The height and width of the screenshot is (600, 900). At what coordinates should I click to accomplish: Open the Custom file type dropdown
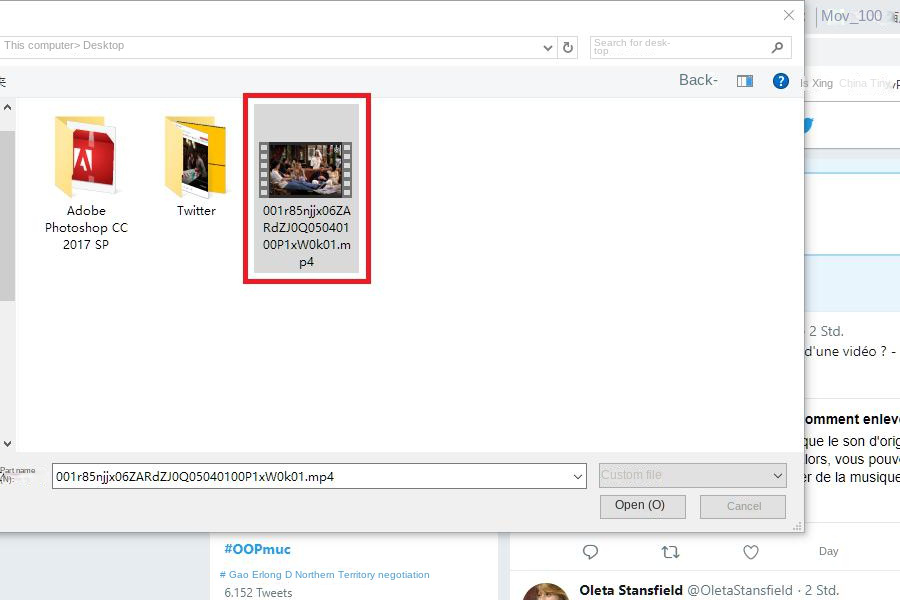[692, 475]
